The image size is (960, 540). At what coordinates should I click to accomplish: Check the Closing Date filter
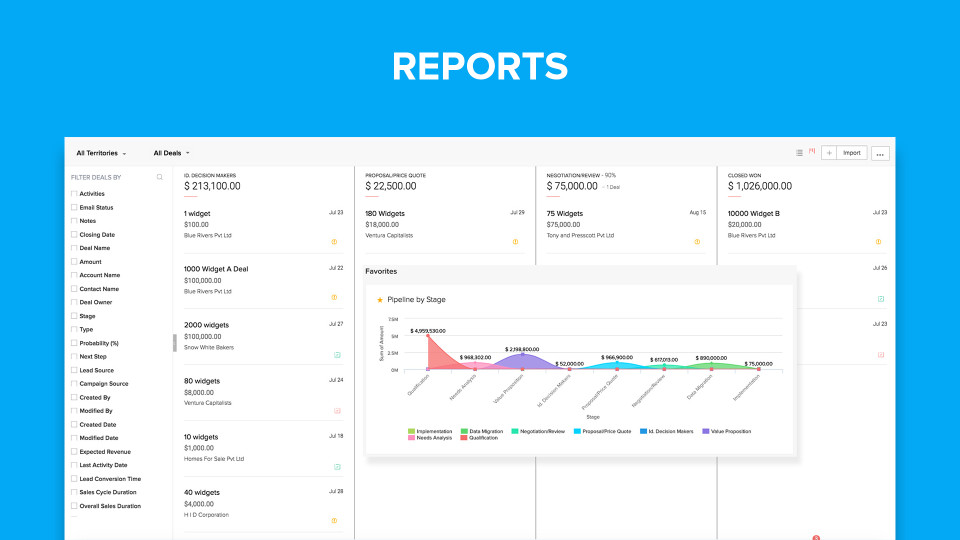coord(74,235)
